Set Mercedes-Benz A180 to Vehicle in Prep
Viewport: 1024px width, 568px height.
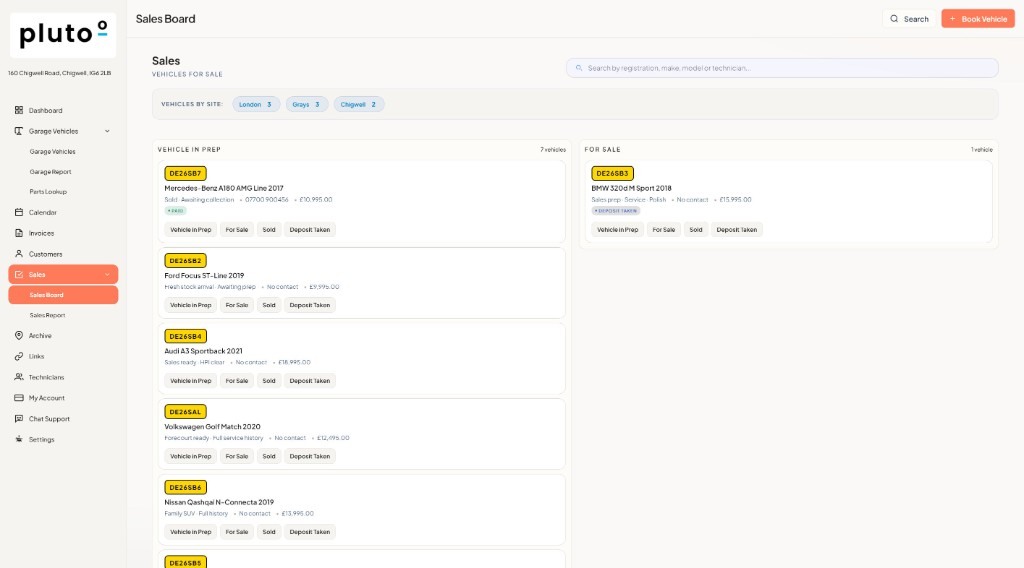point(191,230)
